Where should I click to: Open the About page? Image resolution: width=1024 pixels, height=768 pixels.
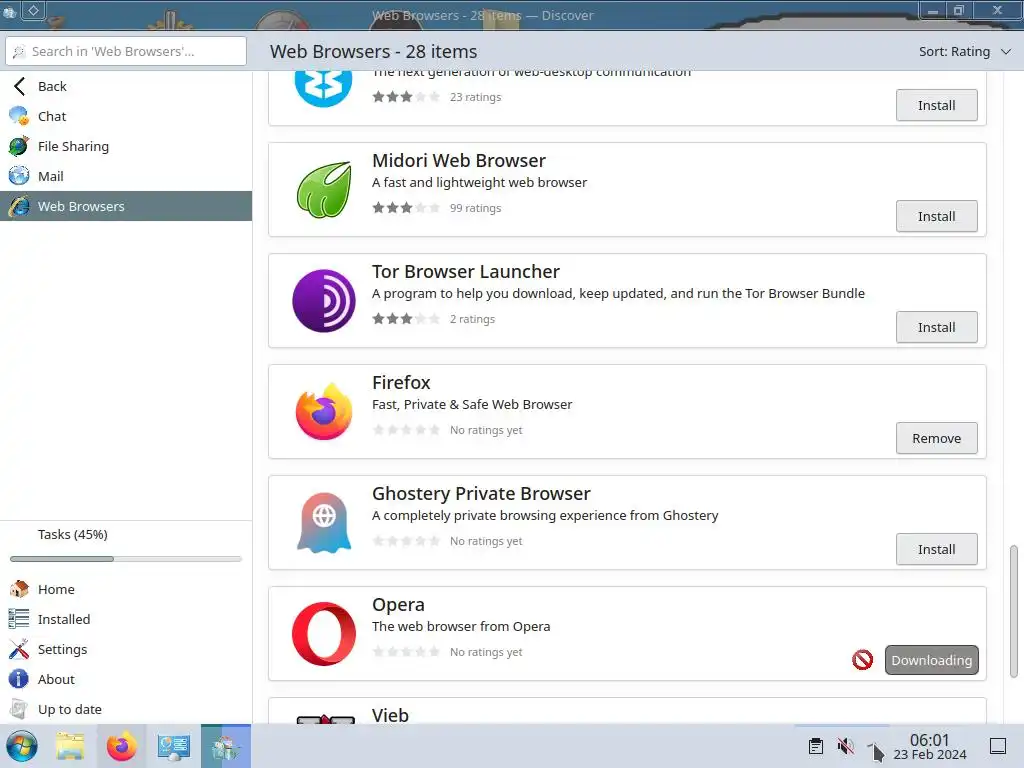[126, 679]
